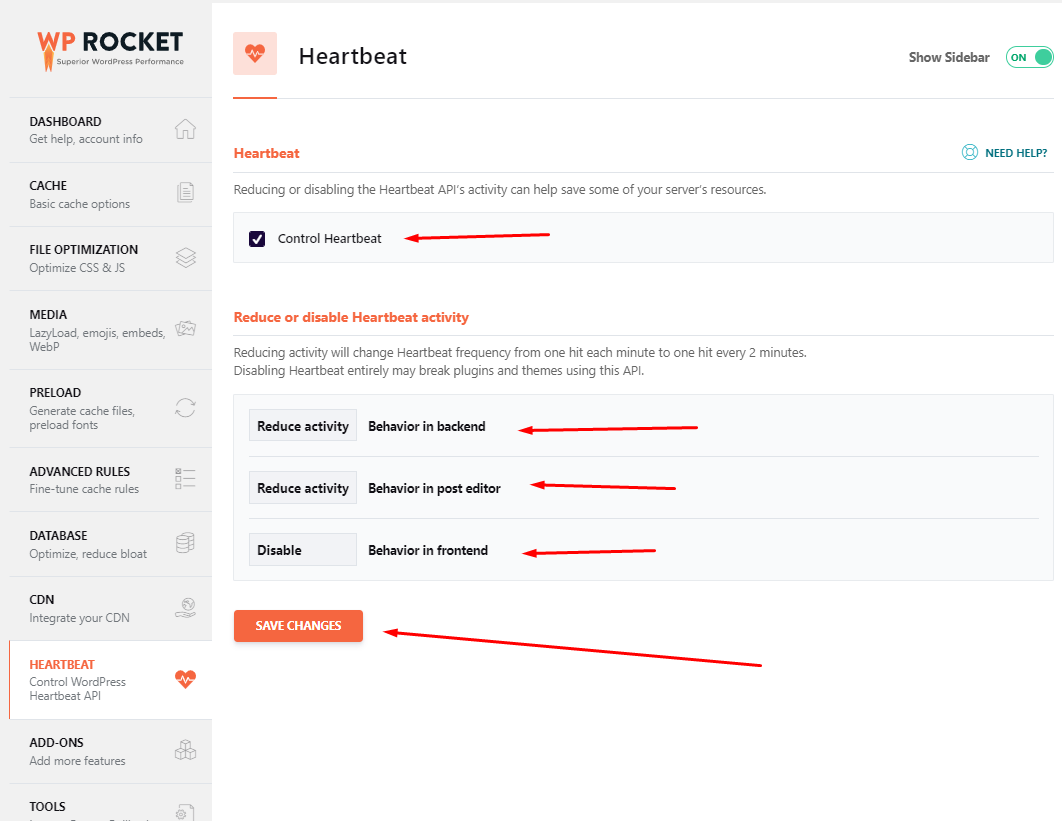The image size is (1062, 821).
Task: Uncheck the Control Heartbeat checkbox
Action: [257, 238]
